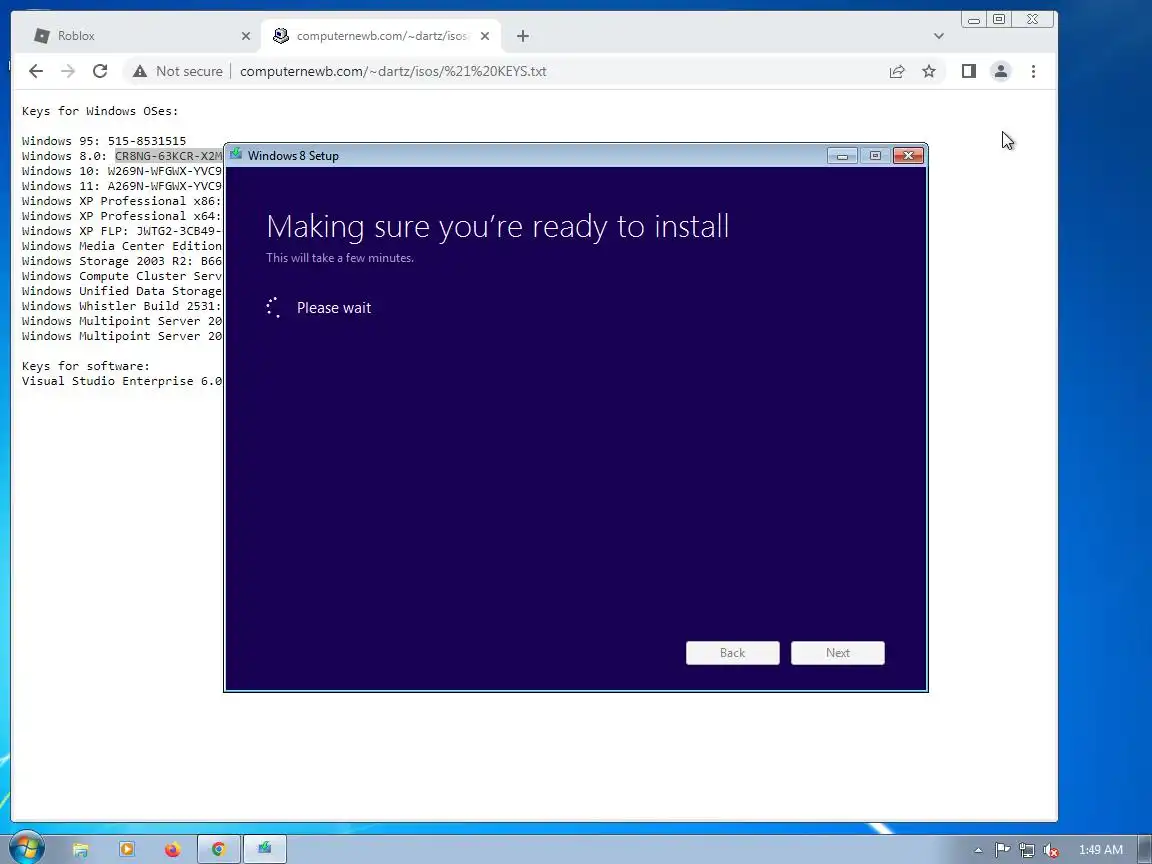The image size is (1152, 864).
Task: Share this page icon
Action: click(x=896, y=71)
